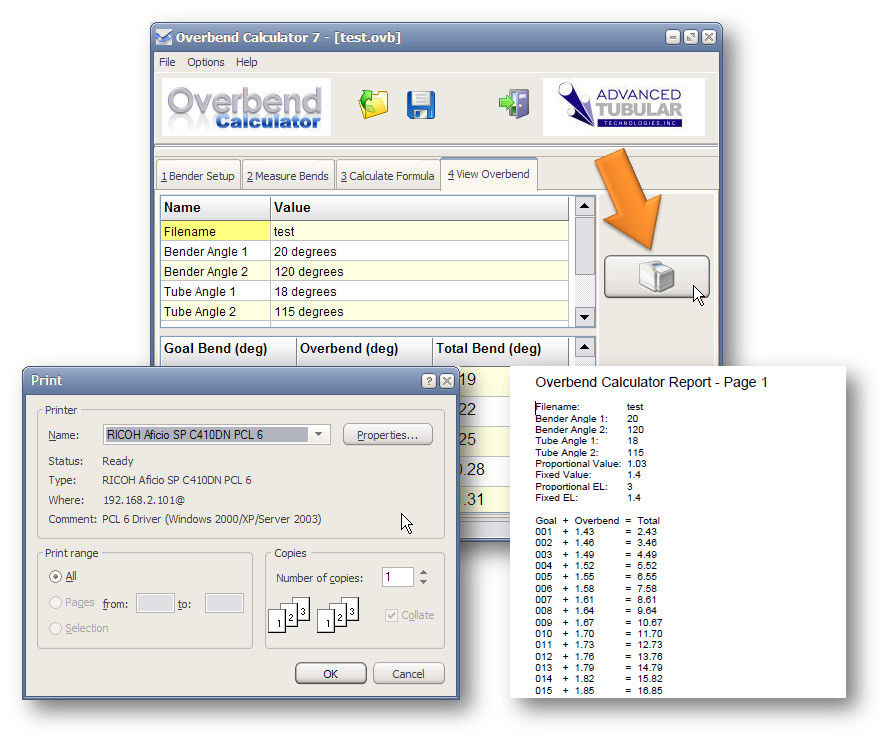The image size is (888, 742).
Task: Click the Advanced Tubular Technologies logo
Action: click(624, 107)
